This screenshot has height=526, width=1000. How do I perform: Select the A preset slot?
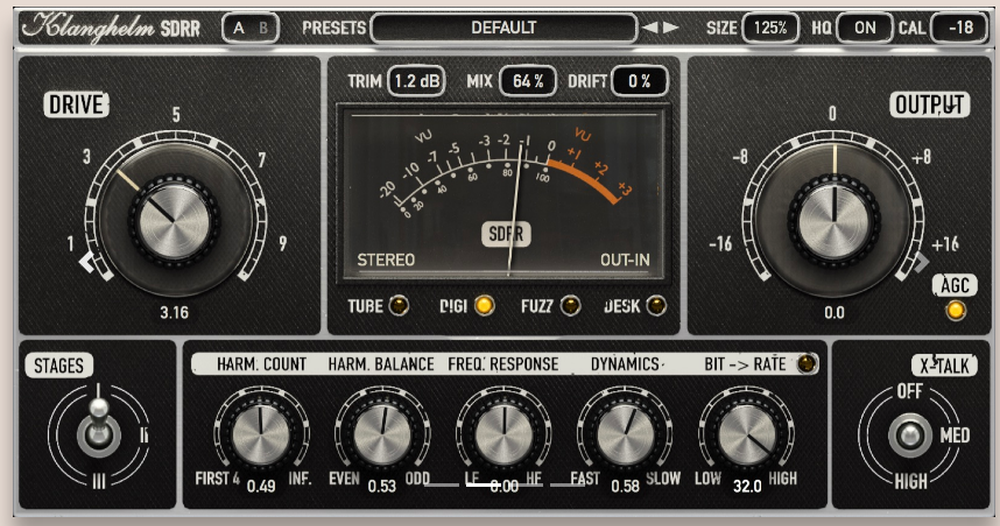(x=239, y=28)
